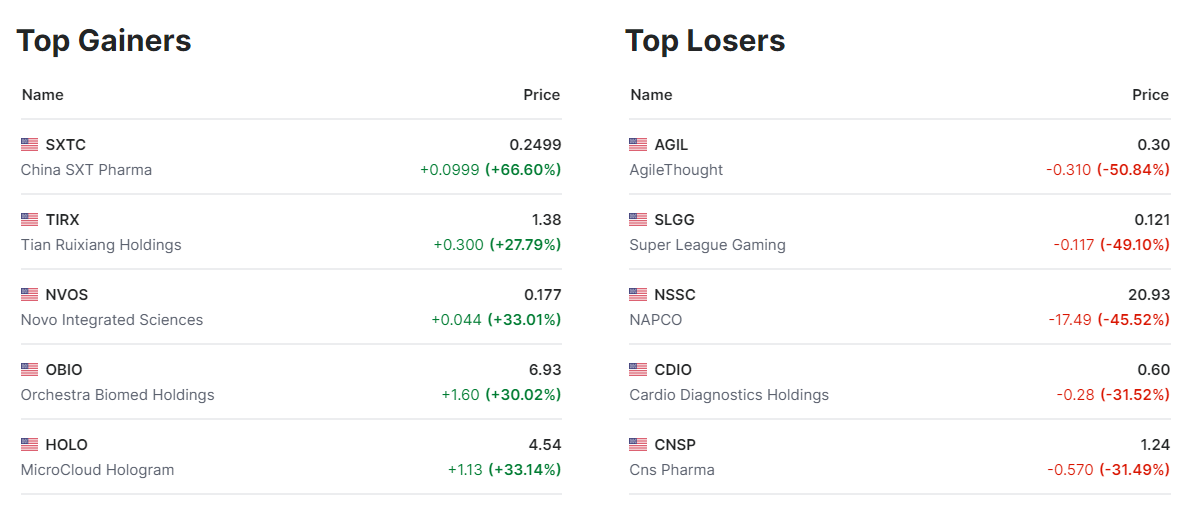Image resolution: width=1182 pixels, height=512 pixels.
Task: Click the US flag icon beside SXTC
Action: pos(29,145)
